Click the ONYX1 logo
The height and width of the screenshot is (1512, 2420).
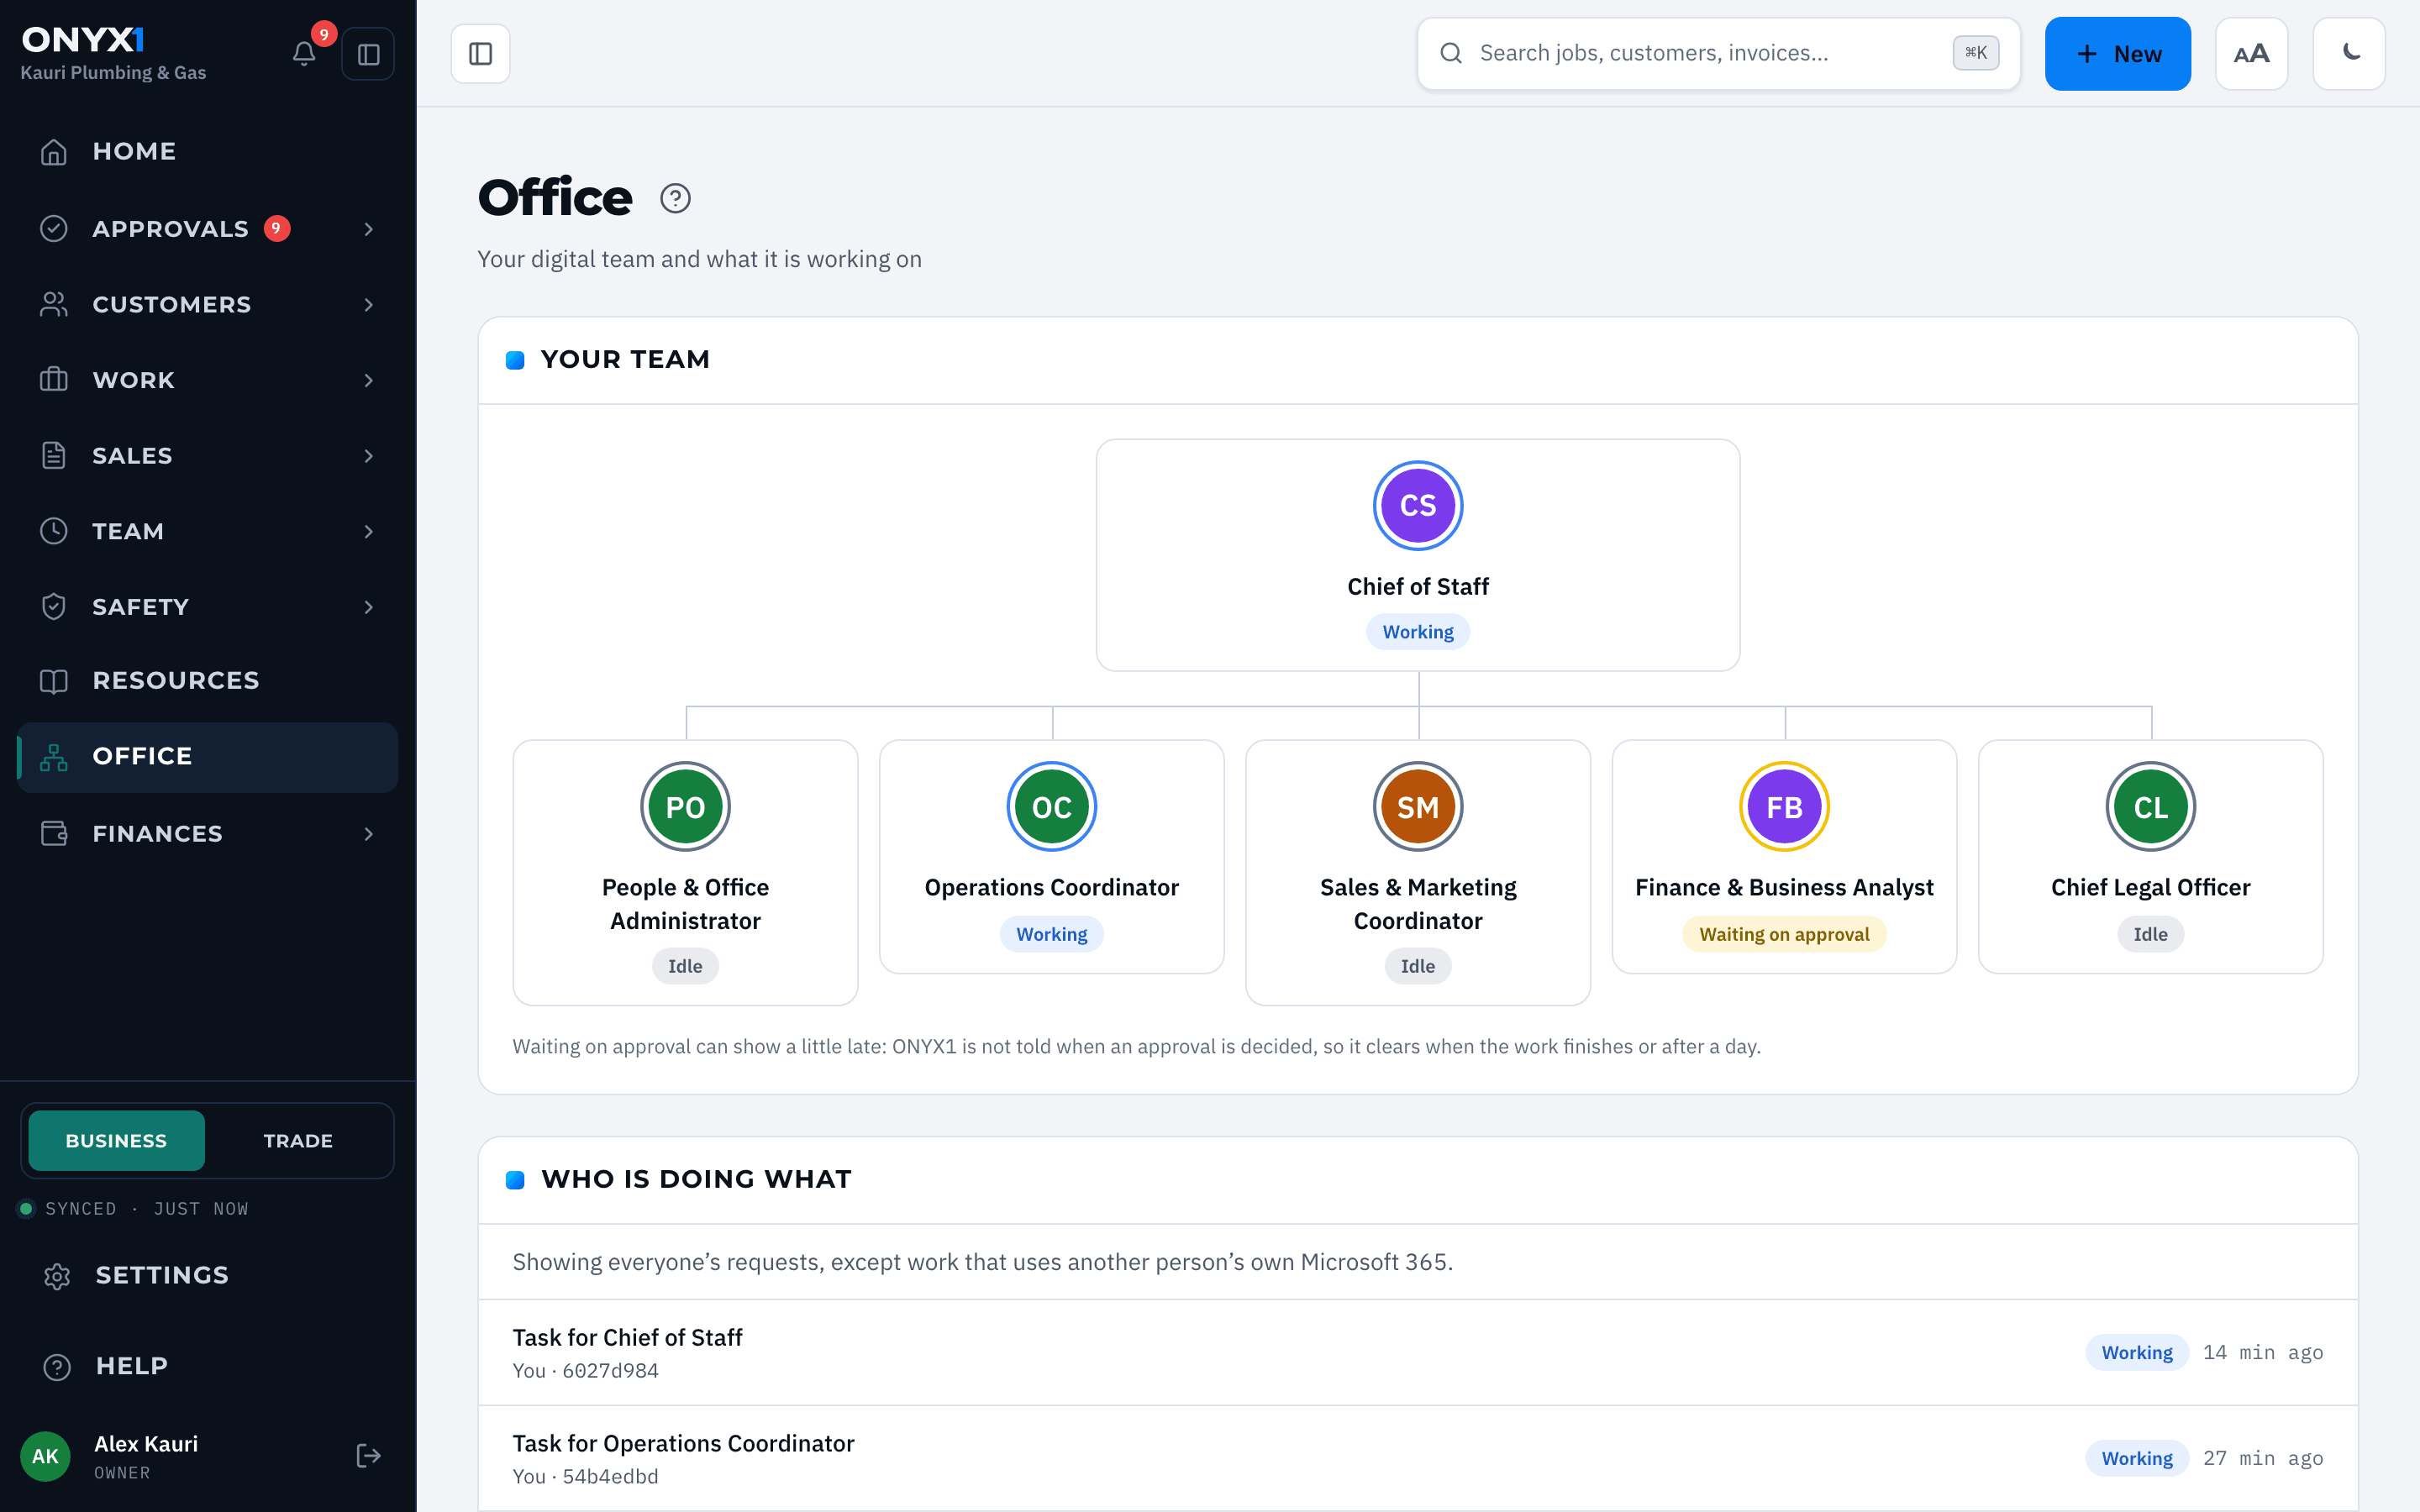click(84, 40)
